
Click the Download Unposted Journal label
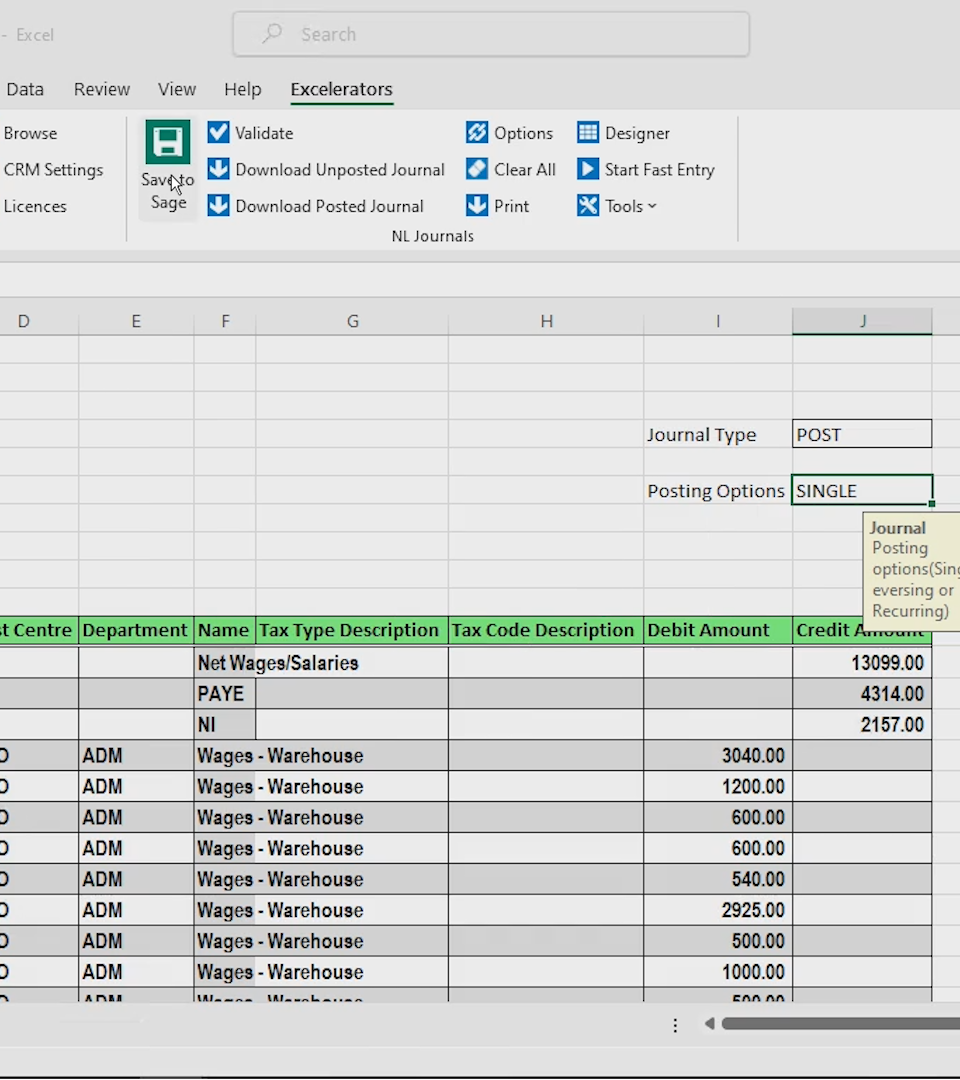[340, 169]
